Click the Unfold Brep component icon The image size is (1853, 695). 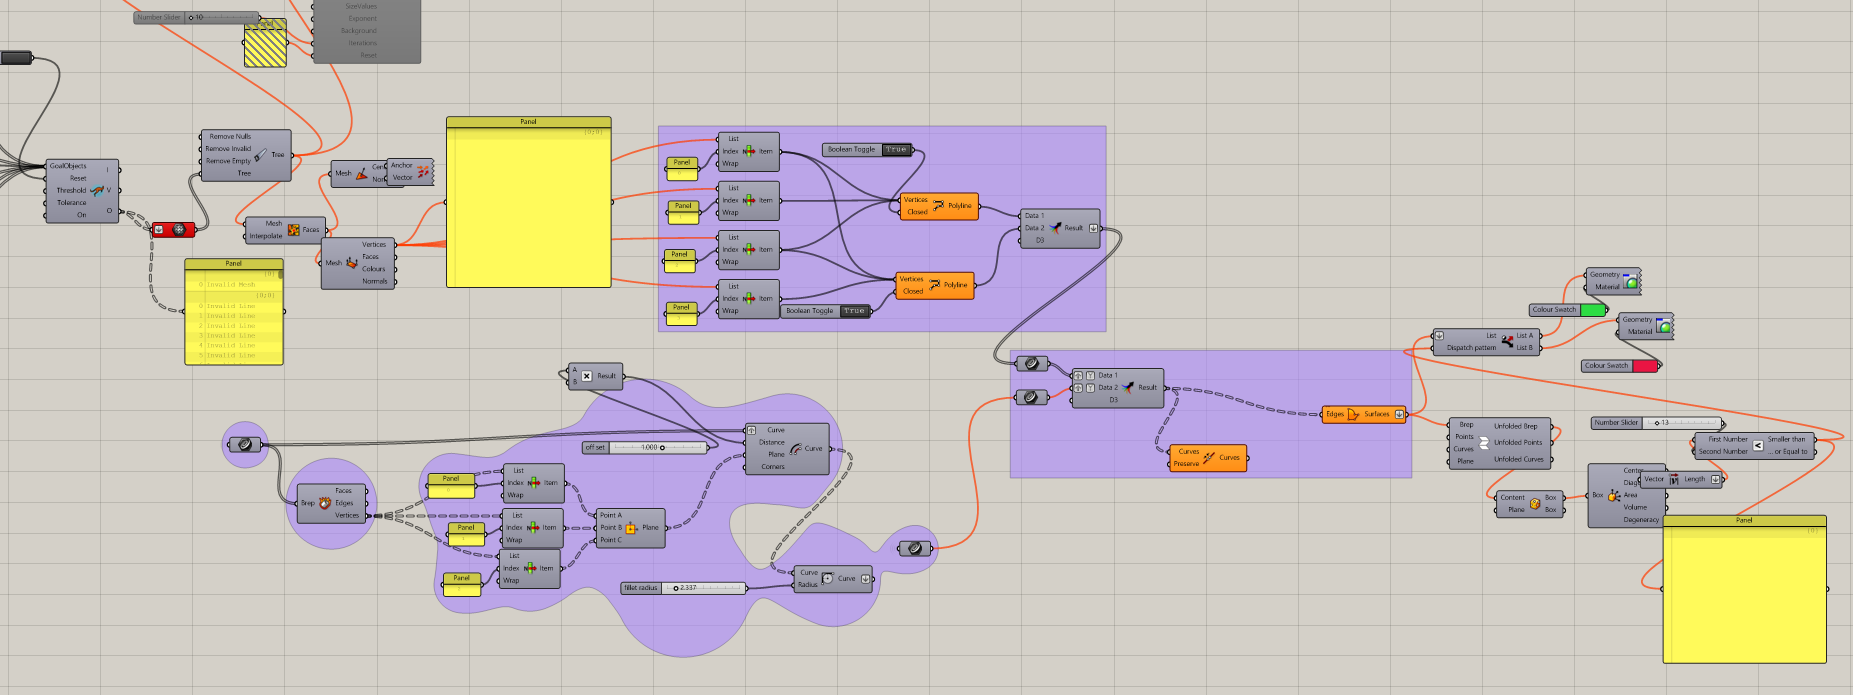click(1484, 442)
